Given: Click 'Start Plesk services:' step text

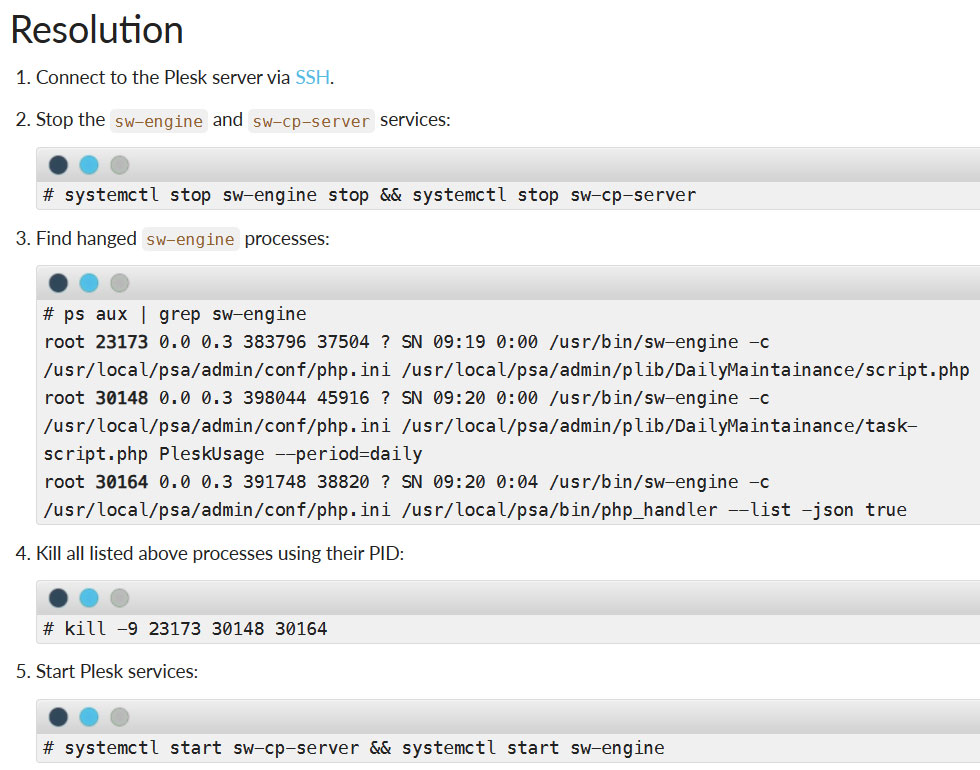Looking at the screenshot, I should pyautogui.click(x=117, y=672).
